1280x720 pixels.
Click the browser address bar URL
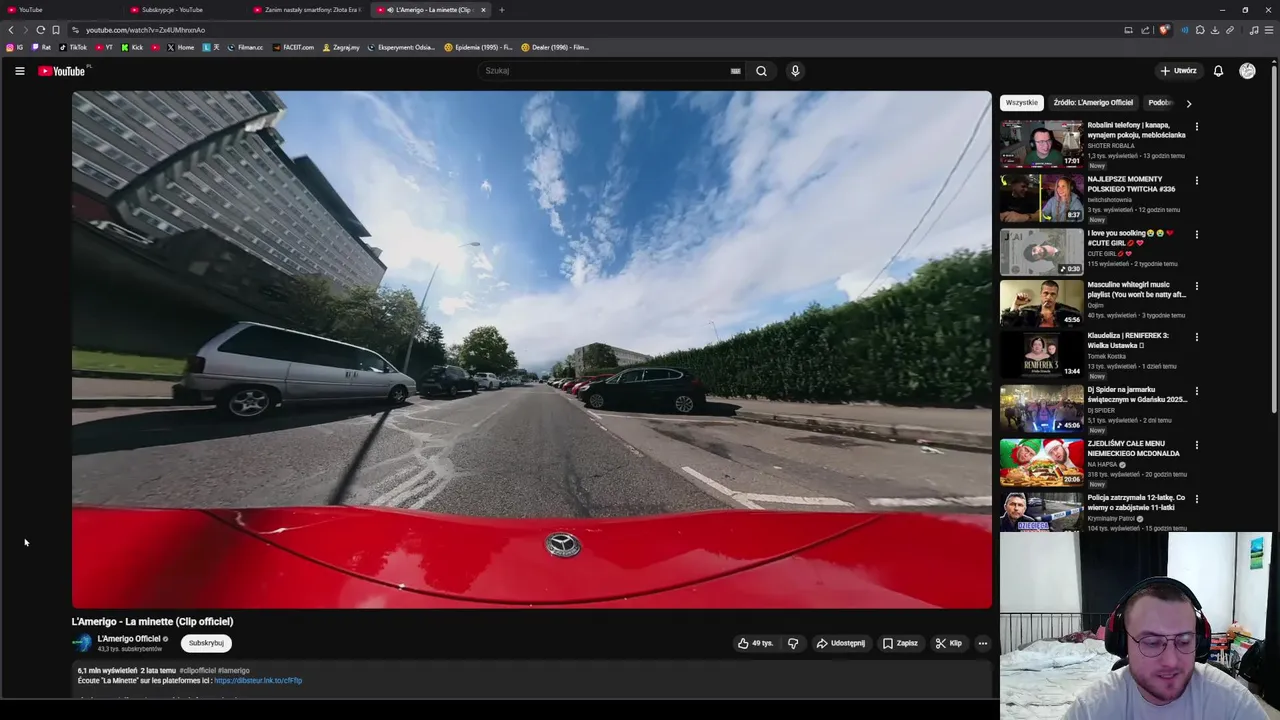tap(145, 30)
